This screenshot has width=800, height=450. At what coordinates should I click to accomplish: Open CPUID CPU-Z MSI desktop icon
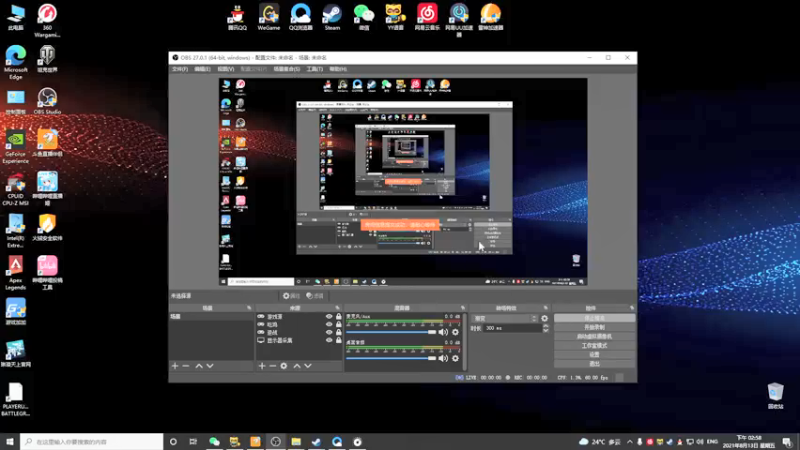point(15,189)
